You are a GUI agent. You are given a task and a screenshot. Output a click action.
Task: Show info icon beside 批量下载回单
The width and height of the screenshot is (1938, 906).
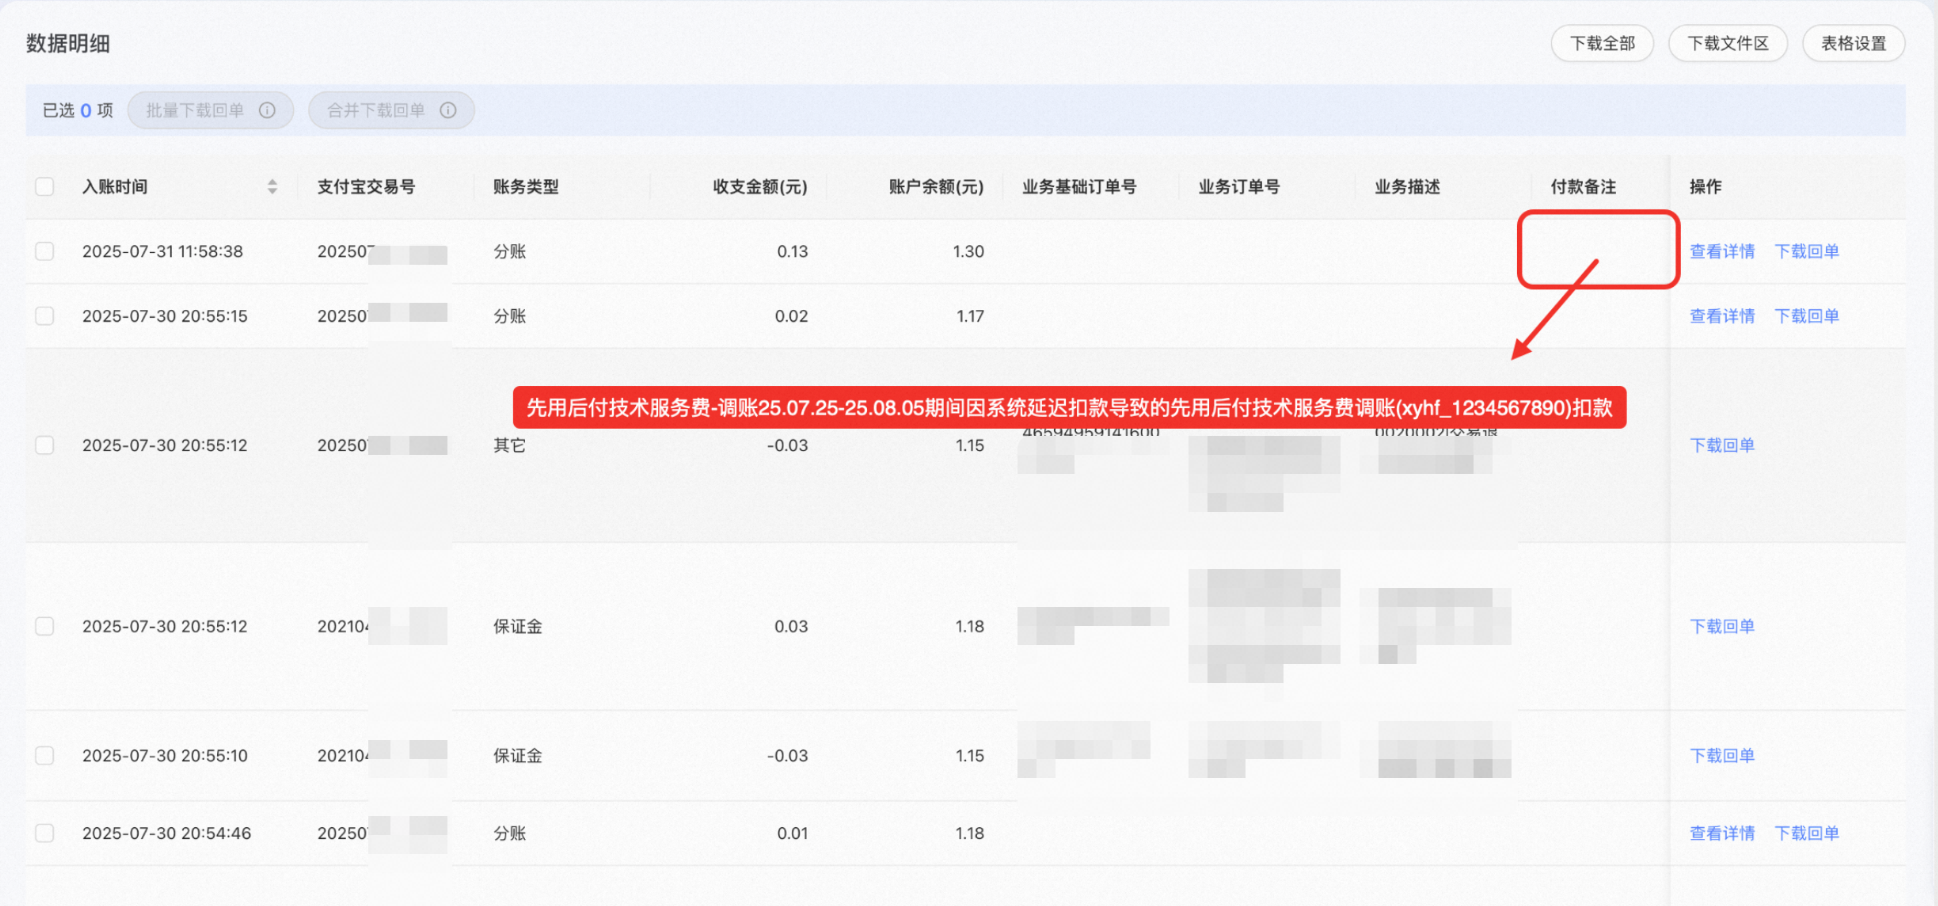click(x=267, y=110)
